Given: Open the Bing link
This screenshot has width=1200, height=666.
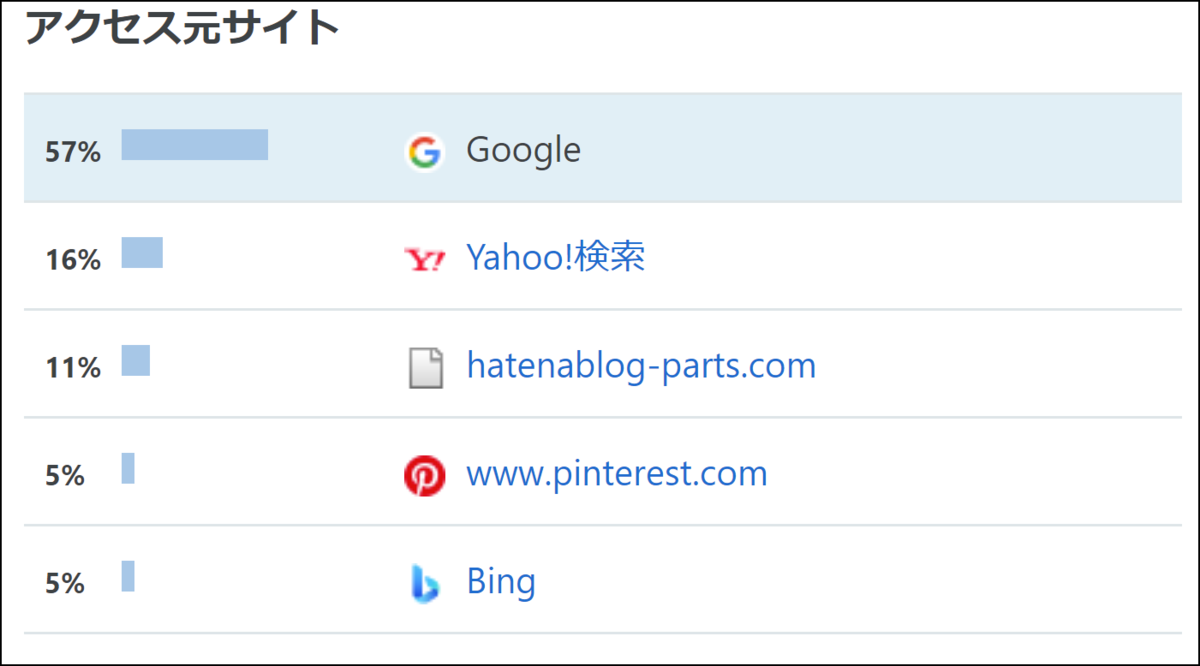Looking at the screenshot, I should [501, 582].
